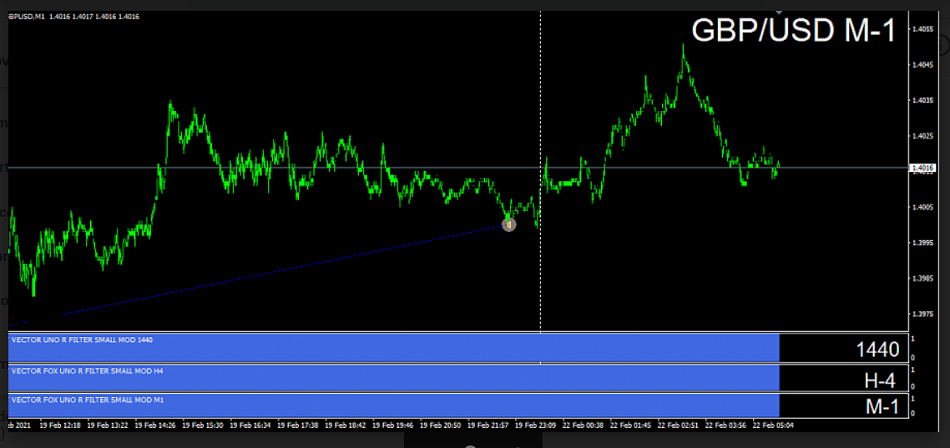This screenshot has height=448, width=950.
Task: Select the GBP/USD M-1 title label
Action: (x=793, y=31)
